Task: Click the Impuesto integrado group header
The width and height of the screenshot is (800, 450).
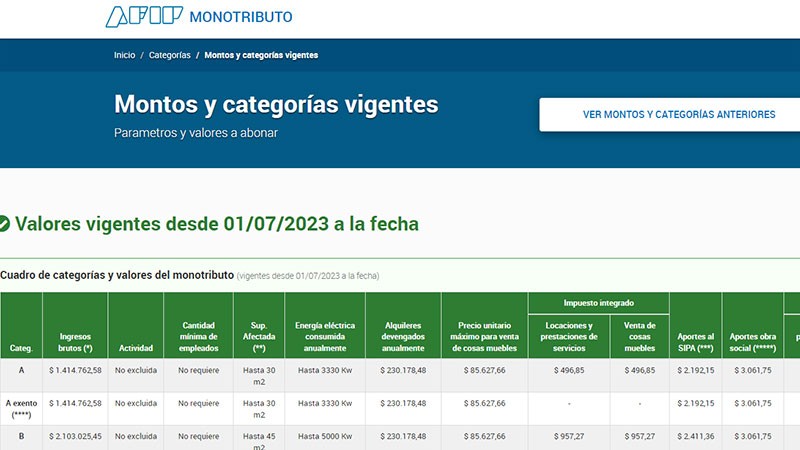Action: (598, 303)
